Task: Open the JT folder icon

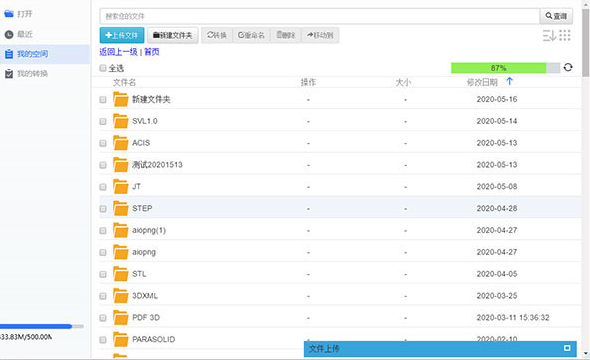Action: pos(121,187)
